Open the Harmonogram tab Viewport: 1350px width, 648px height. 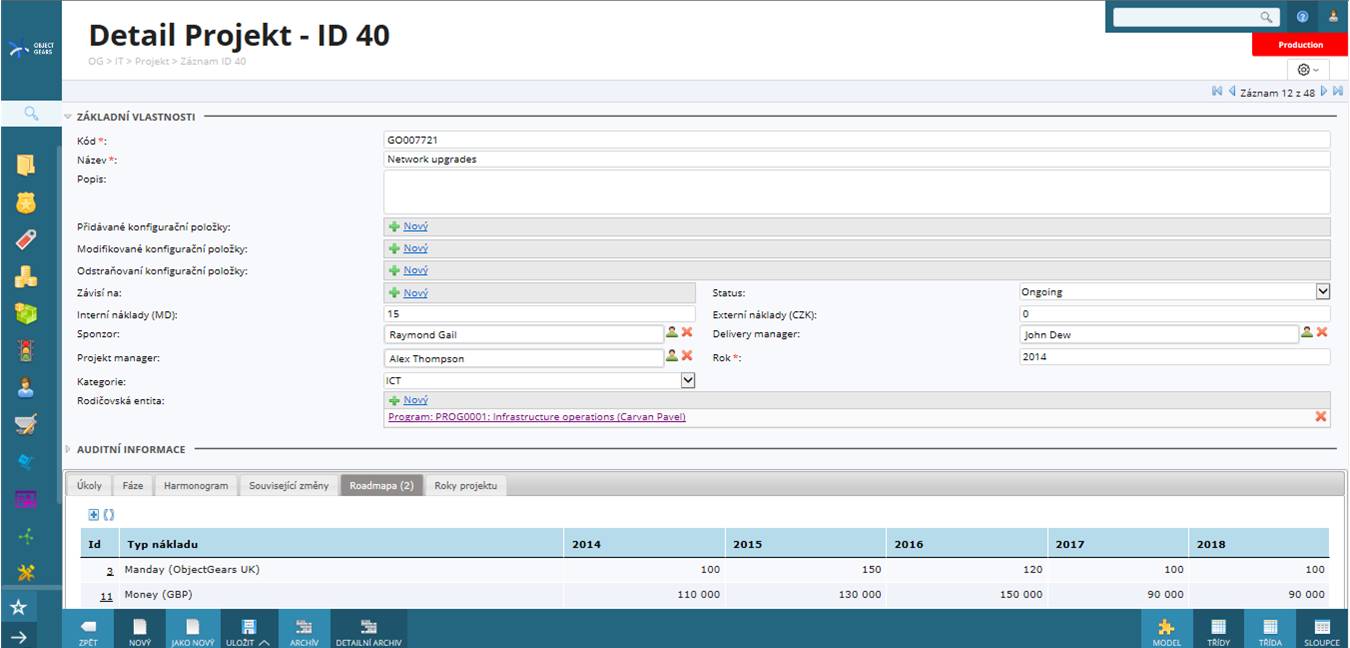coord(196,486)
